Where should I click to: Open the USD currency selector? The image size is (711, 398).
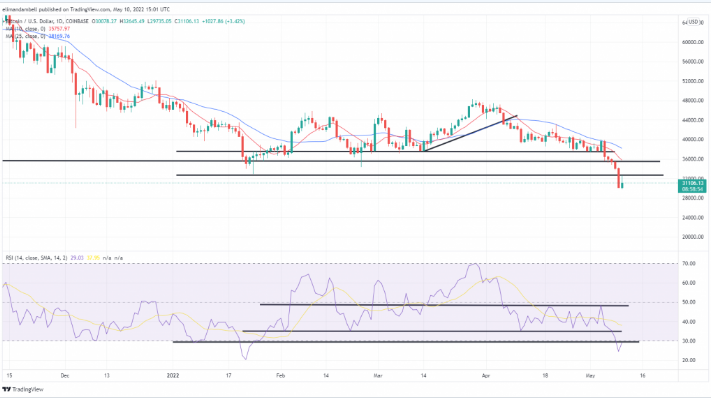point(694,22)
